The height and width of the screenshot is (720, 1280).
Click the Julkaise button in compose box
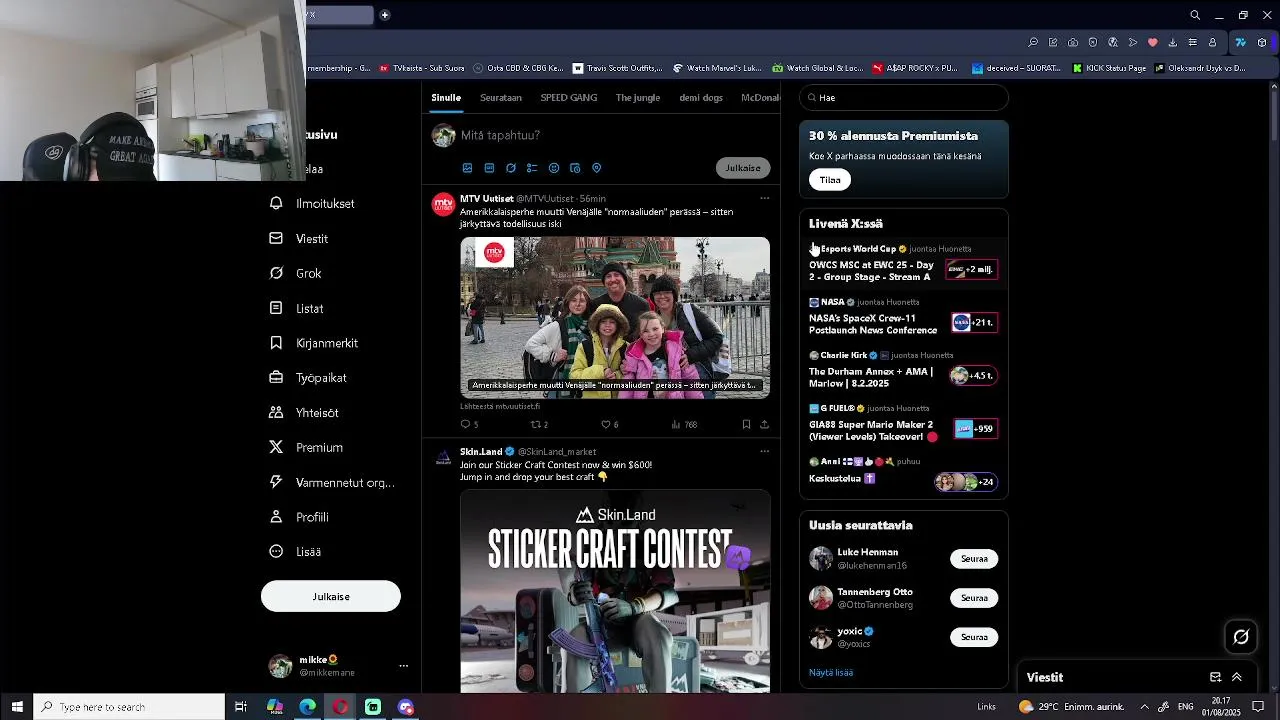743,168
